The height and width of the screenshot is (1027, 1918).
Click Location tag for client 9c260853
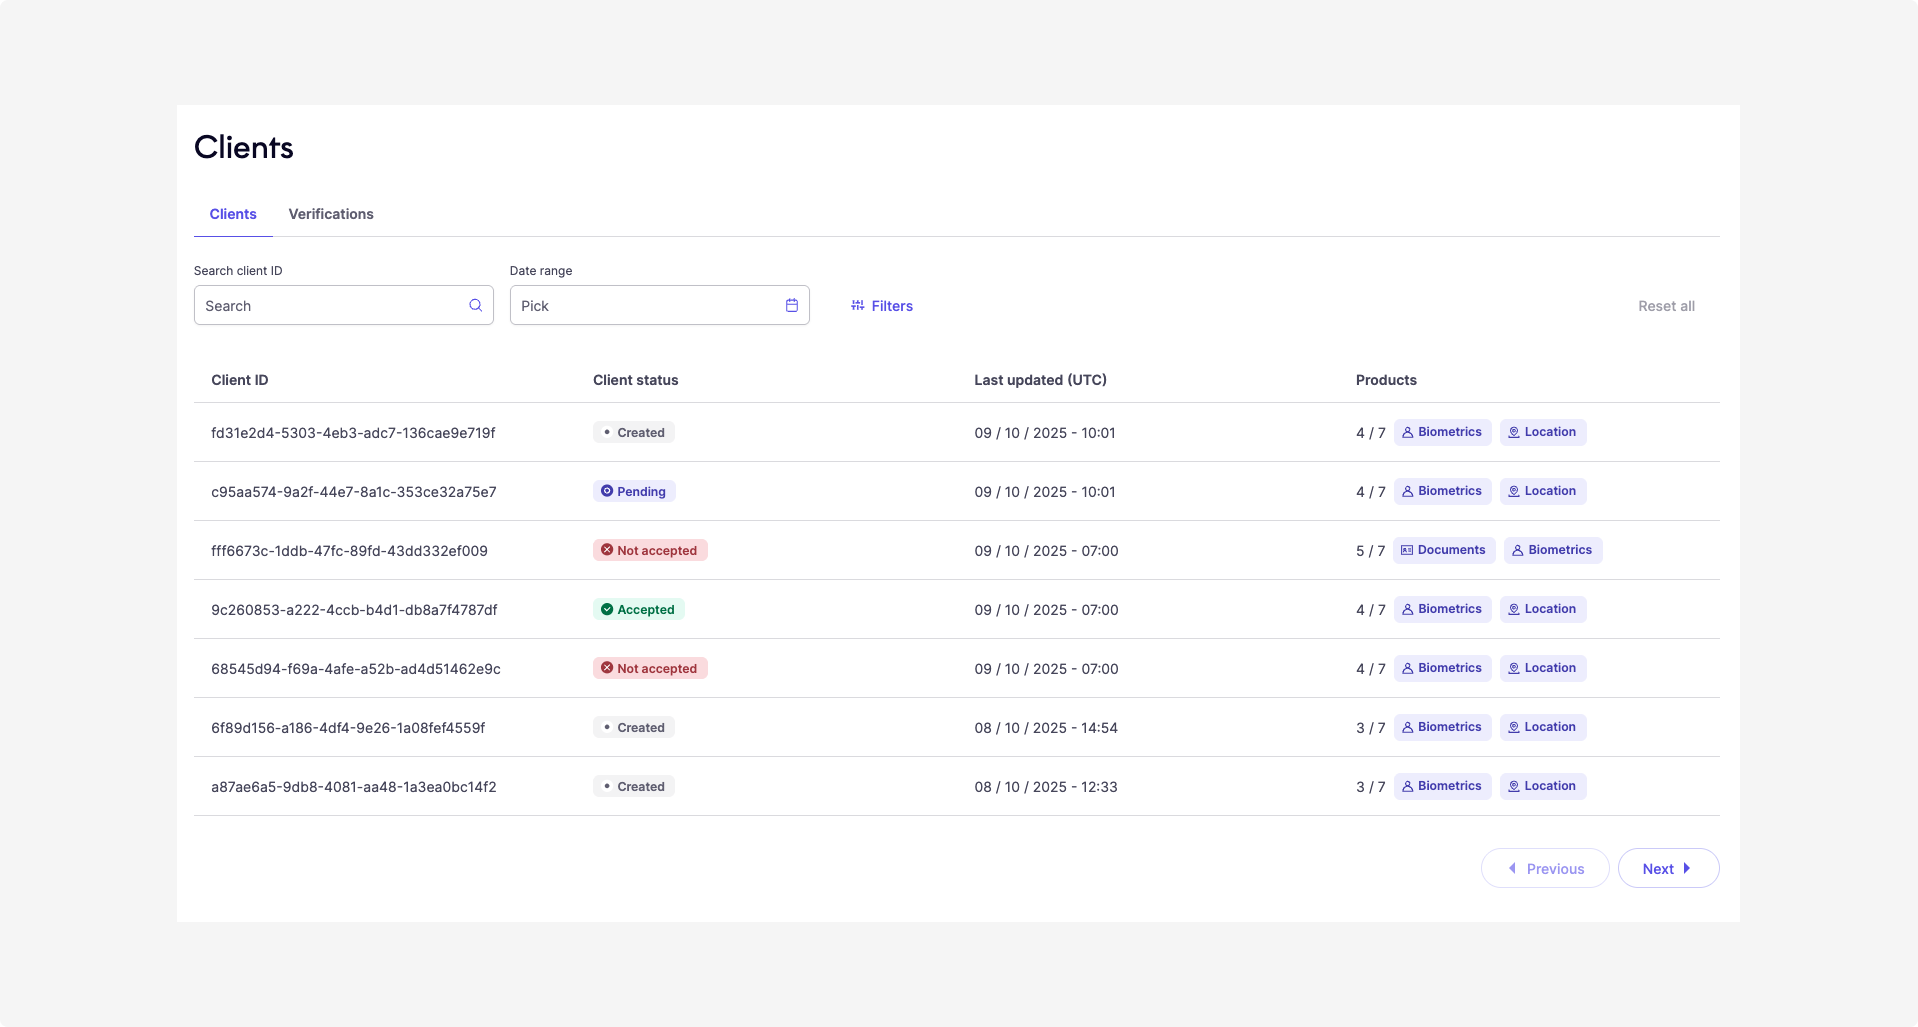(1543, 609)
